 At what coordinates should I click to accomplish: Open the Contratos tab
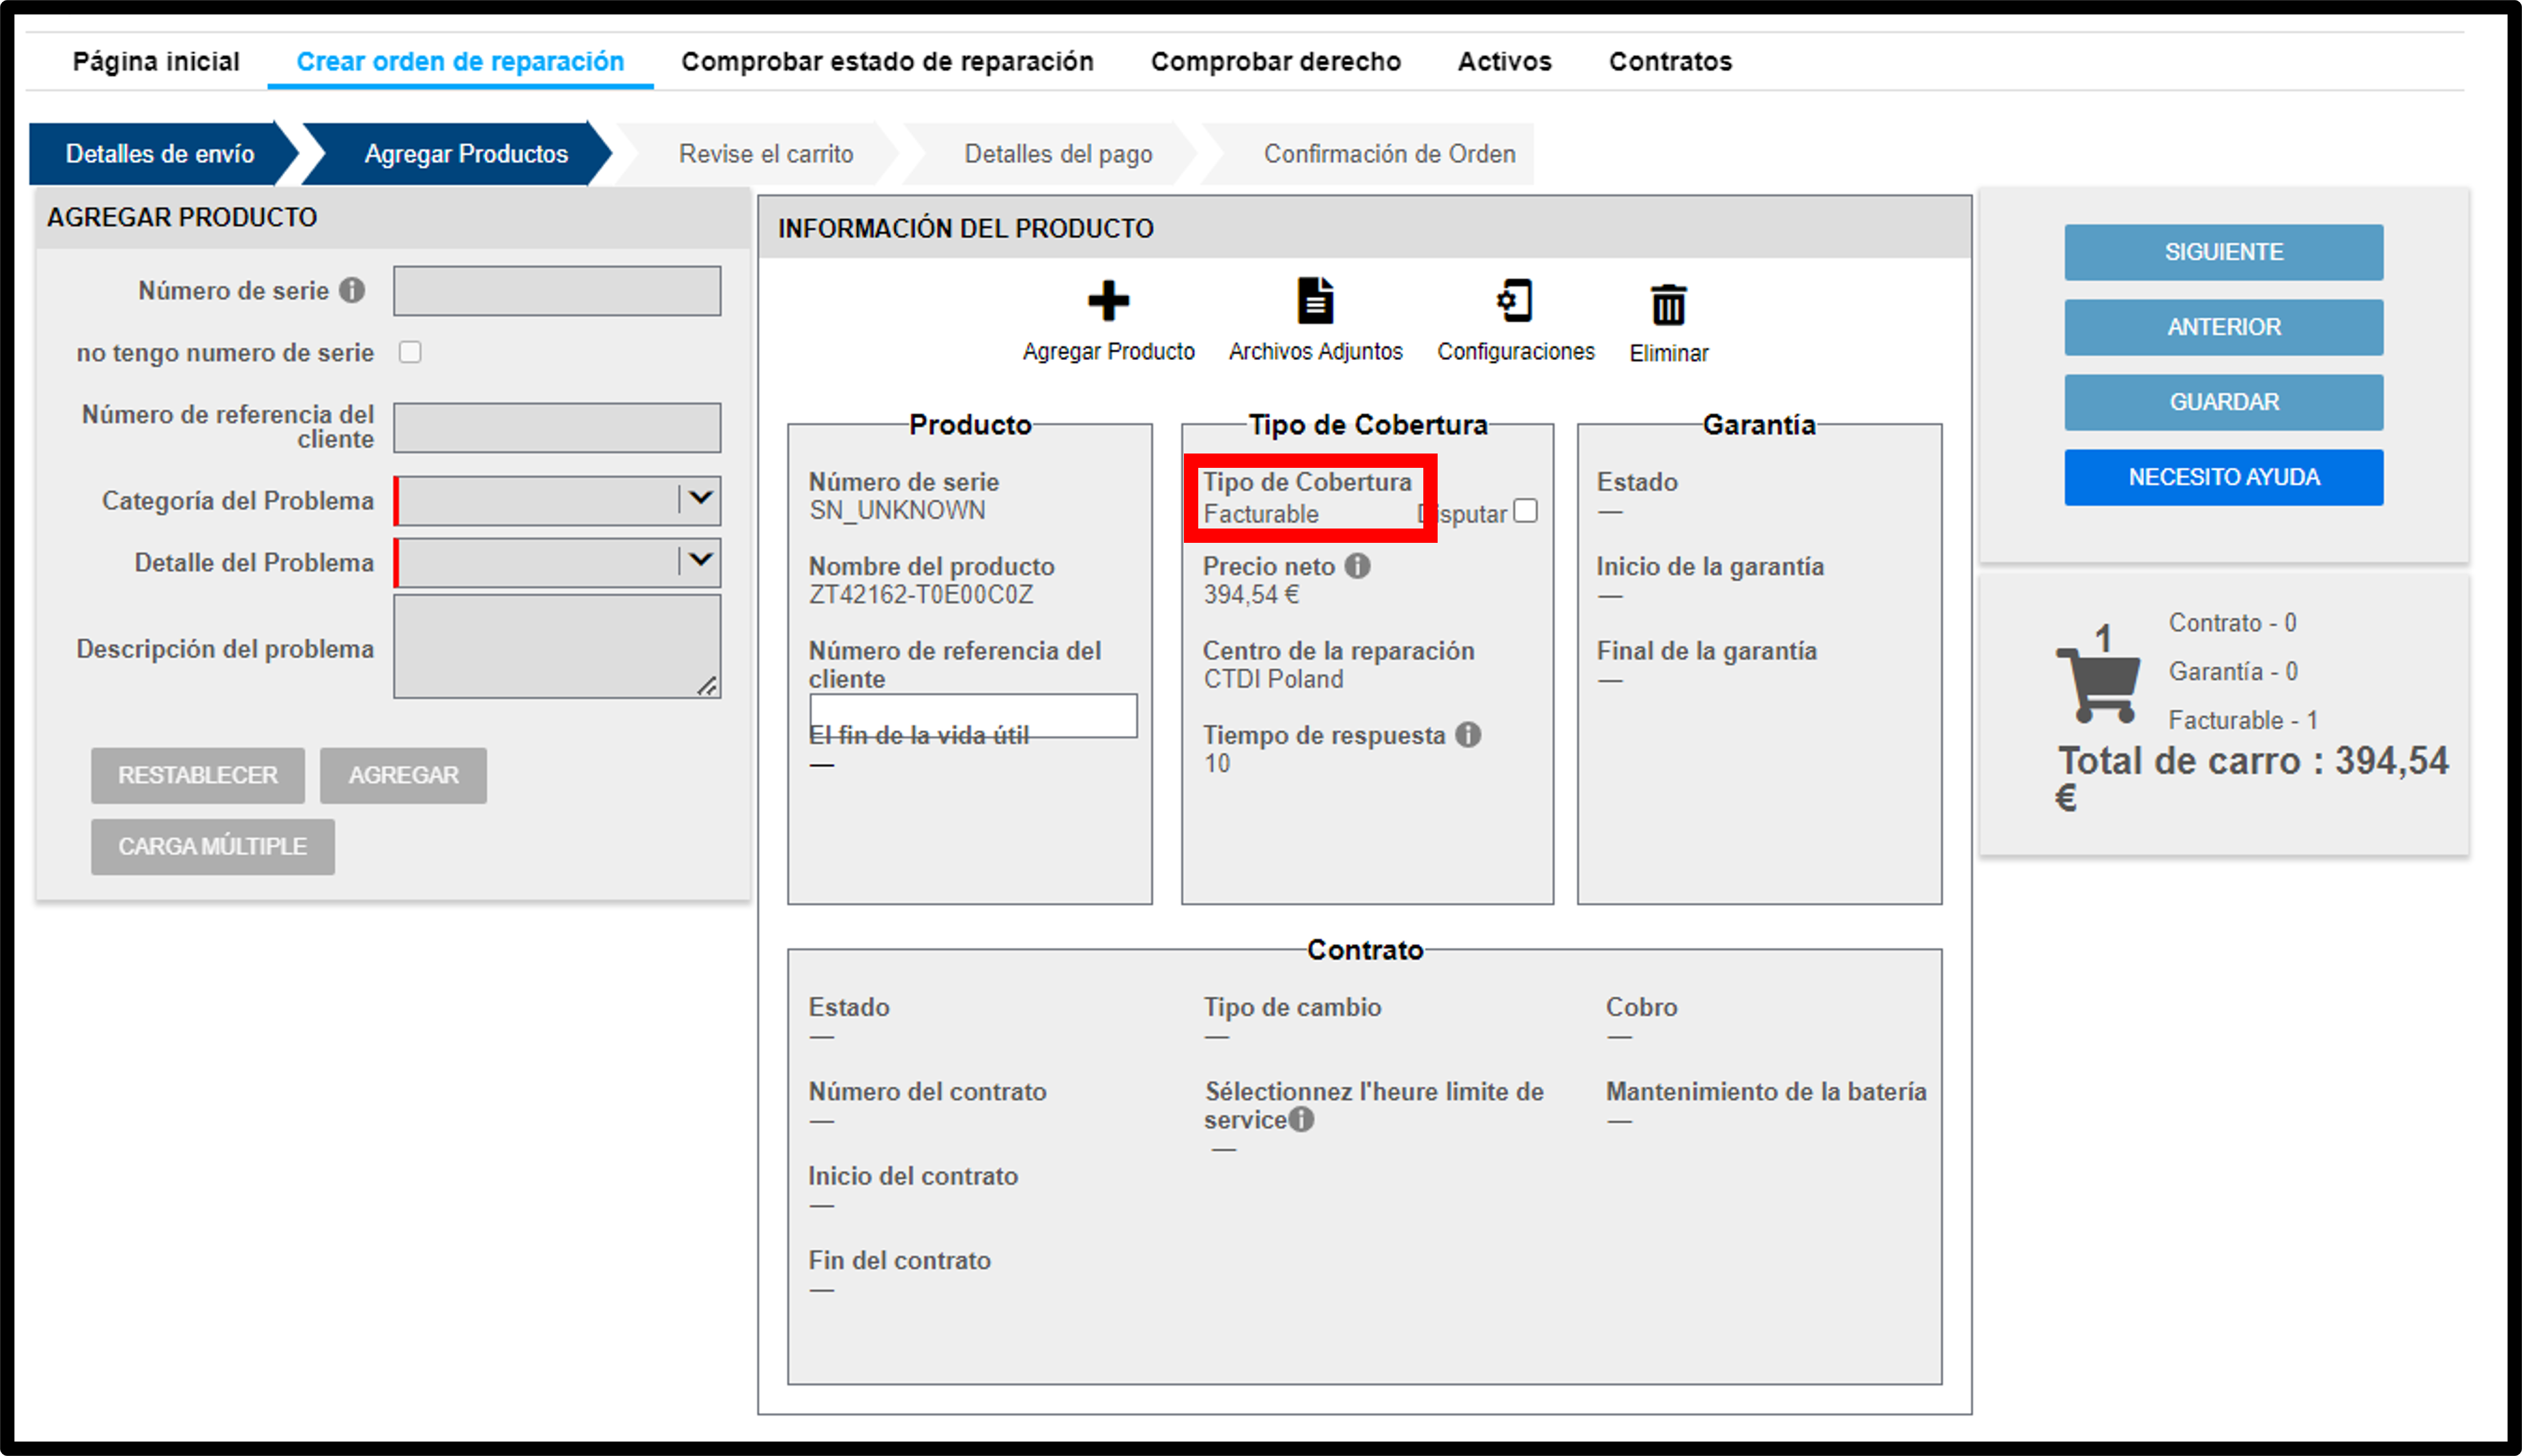[1670, 62]
